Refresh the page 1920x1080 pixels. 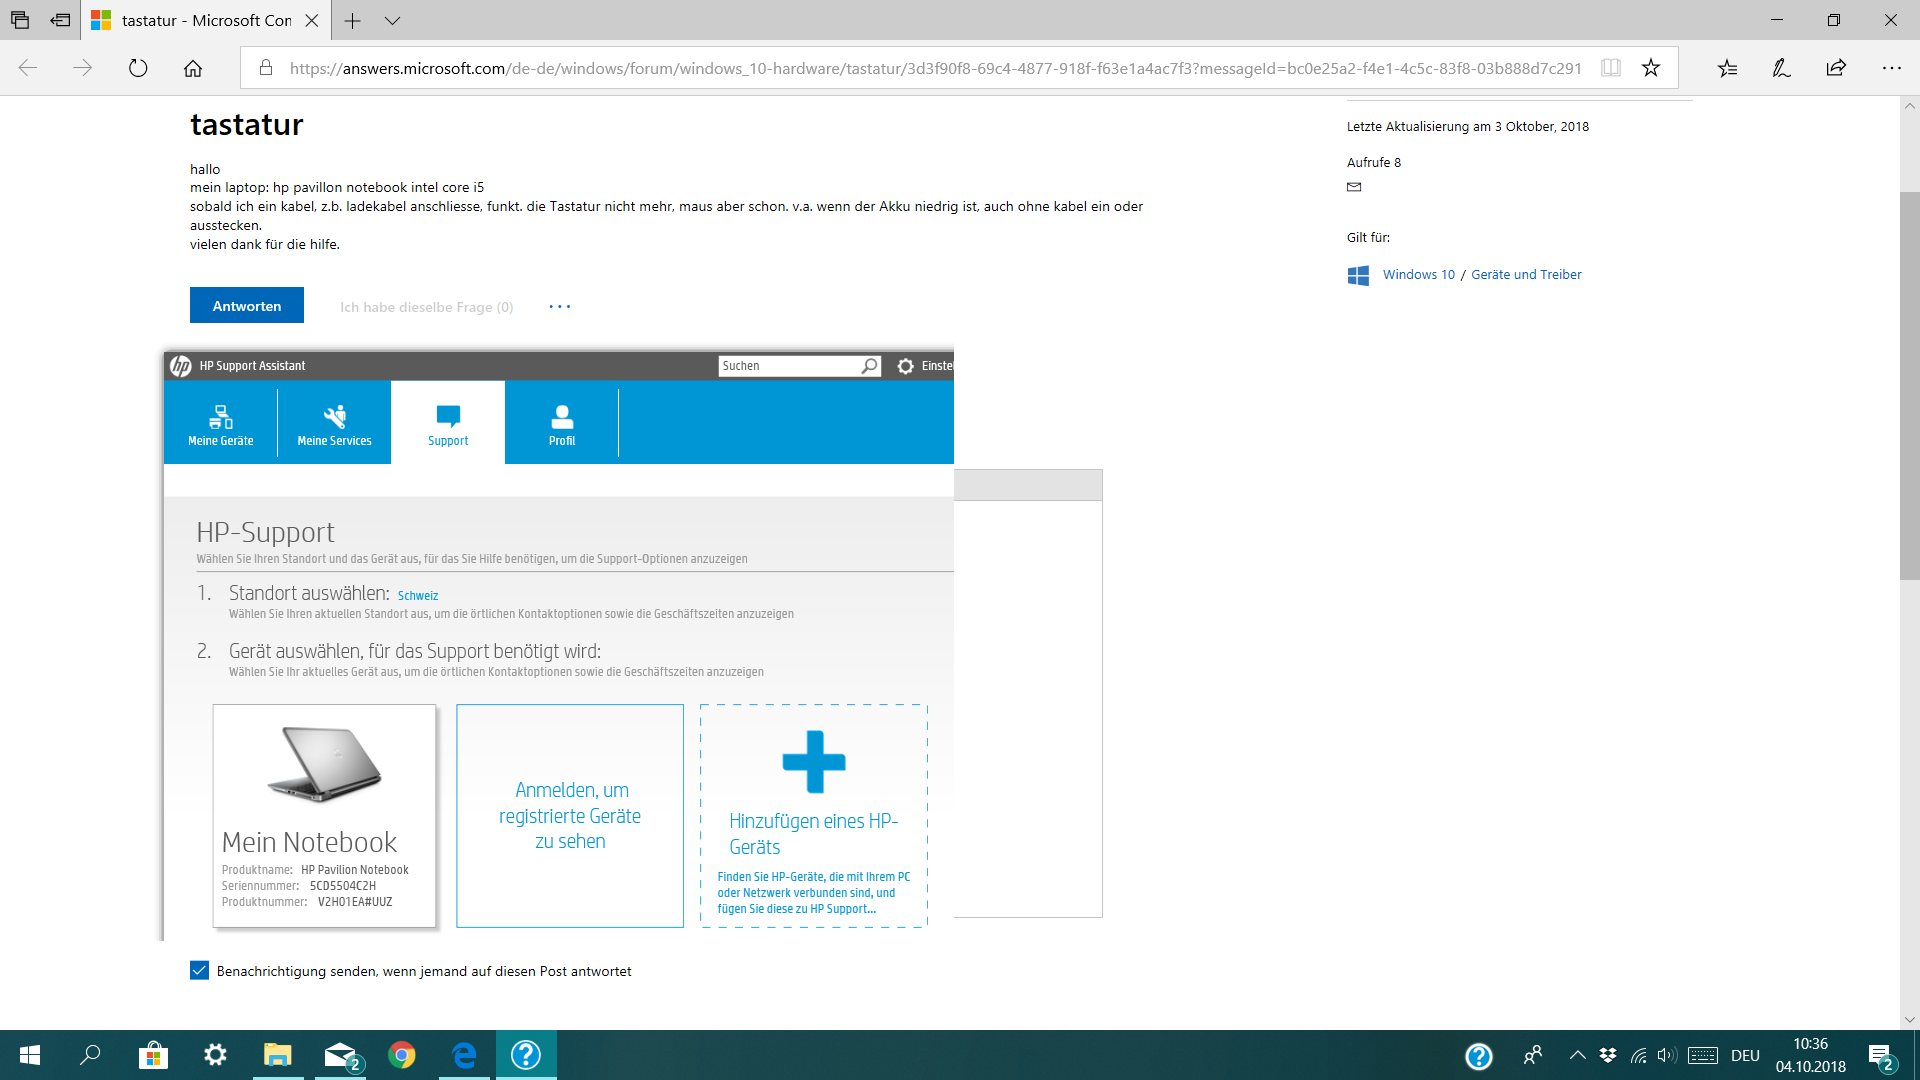[x=138, y=68]
